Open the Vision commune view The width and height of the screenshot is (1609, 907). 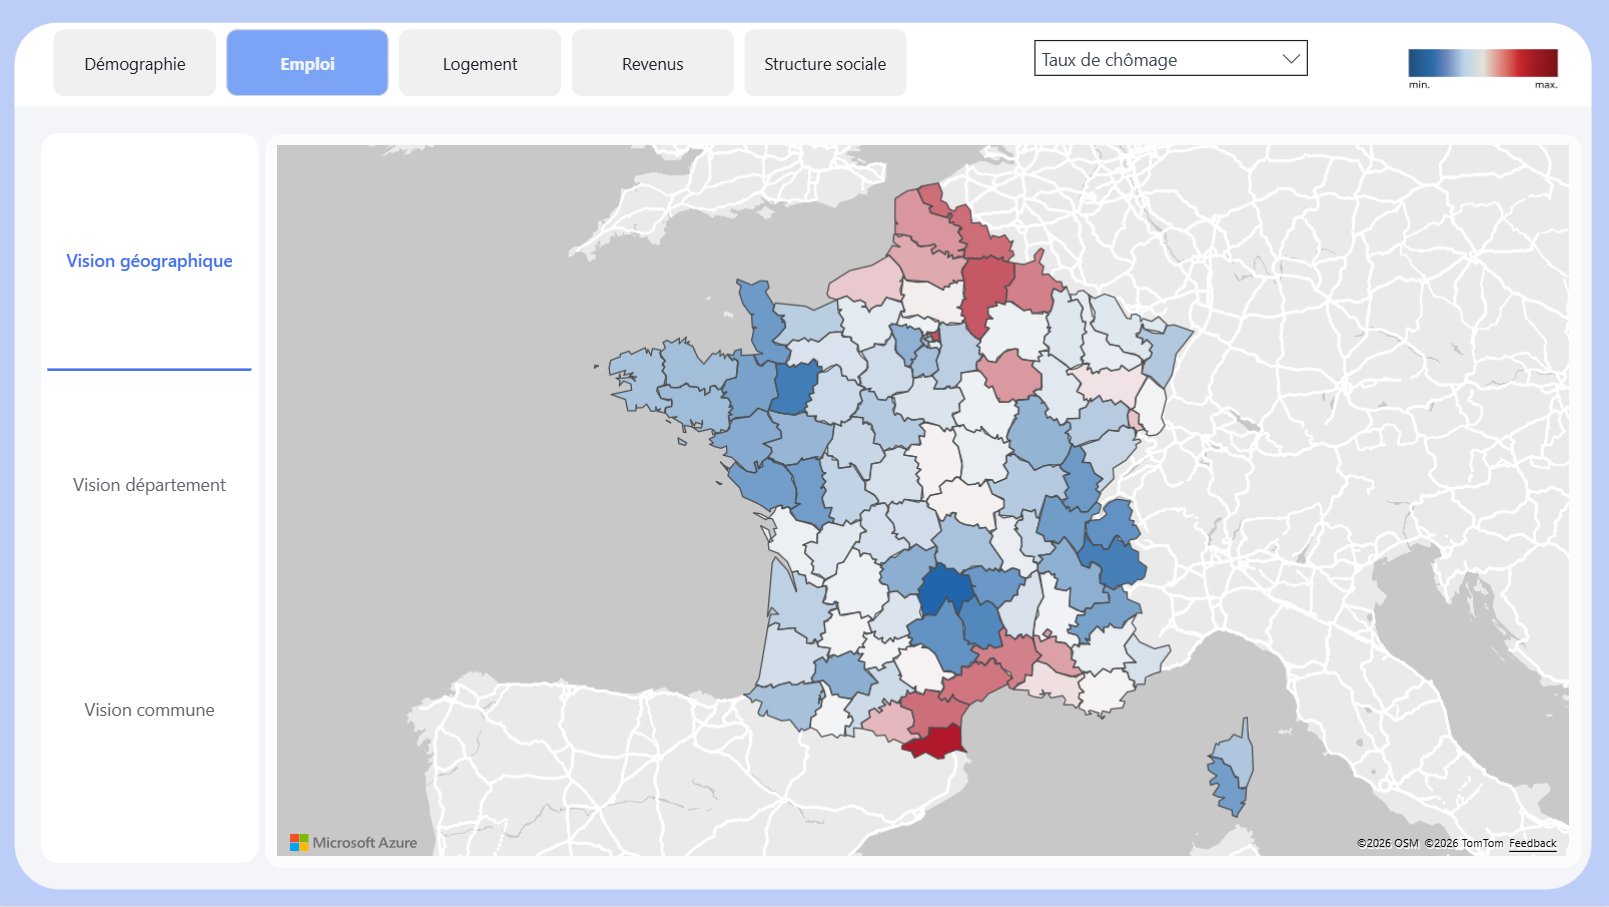[x=148, y=709]
